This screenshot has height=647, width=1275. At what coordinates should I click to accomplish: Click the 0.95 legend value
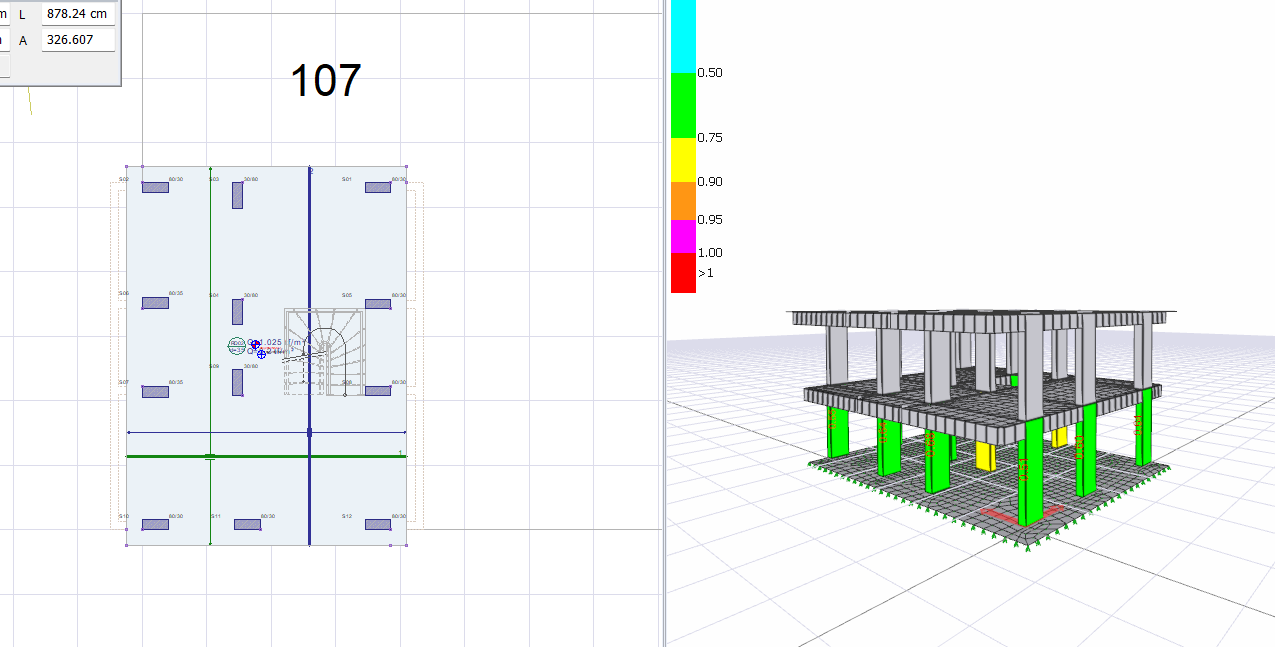(710, 220)
